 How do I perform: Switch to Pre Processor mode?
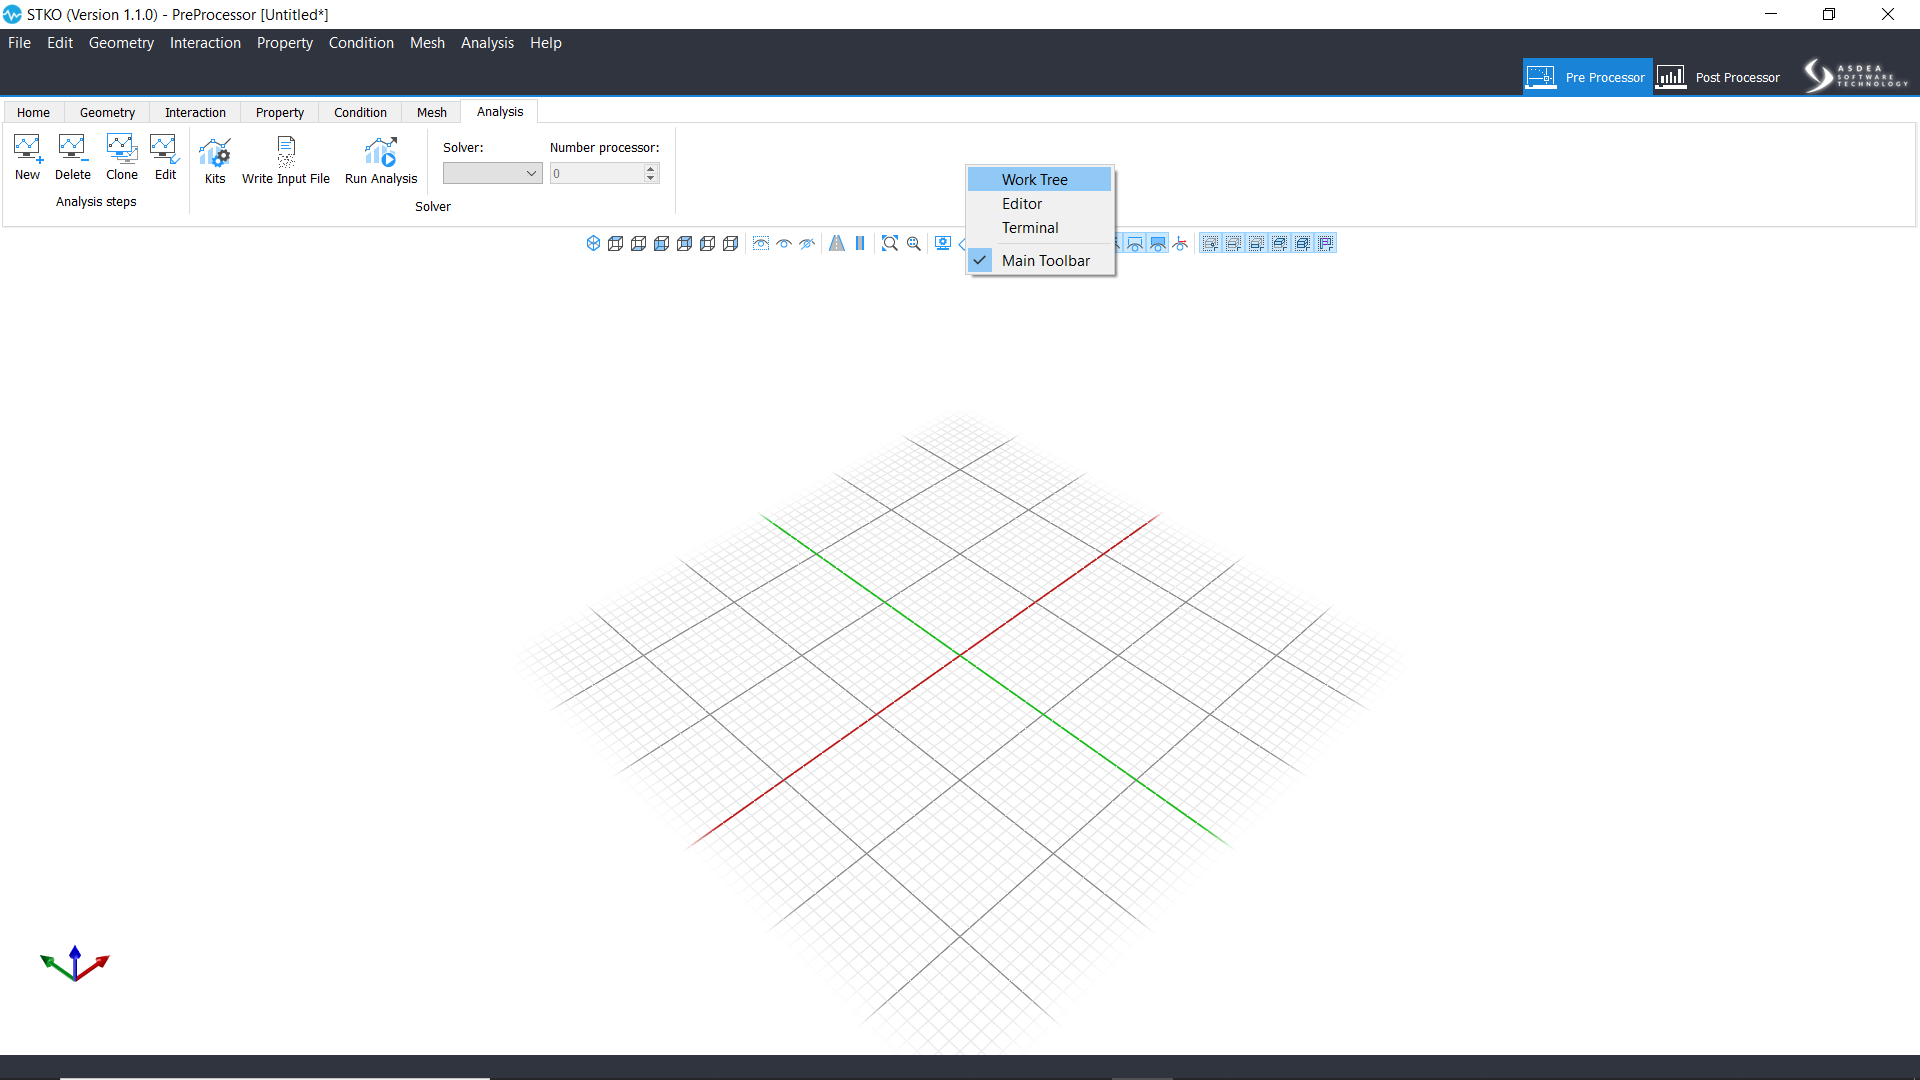(x=1587, y=77)
